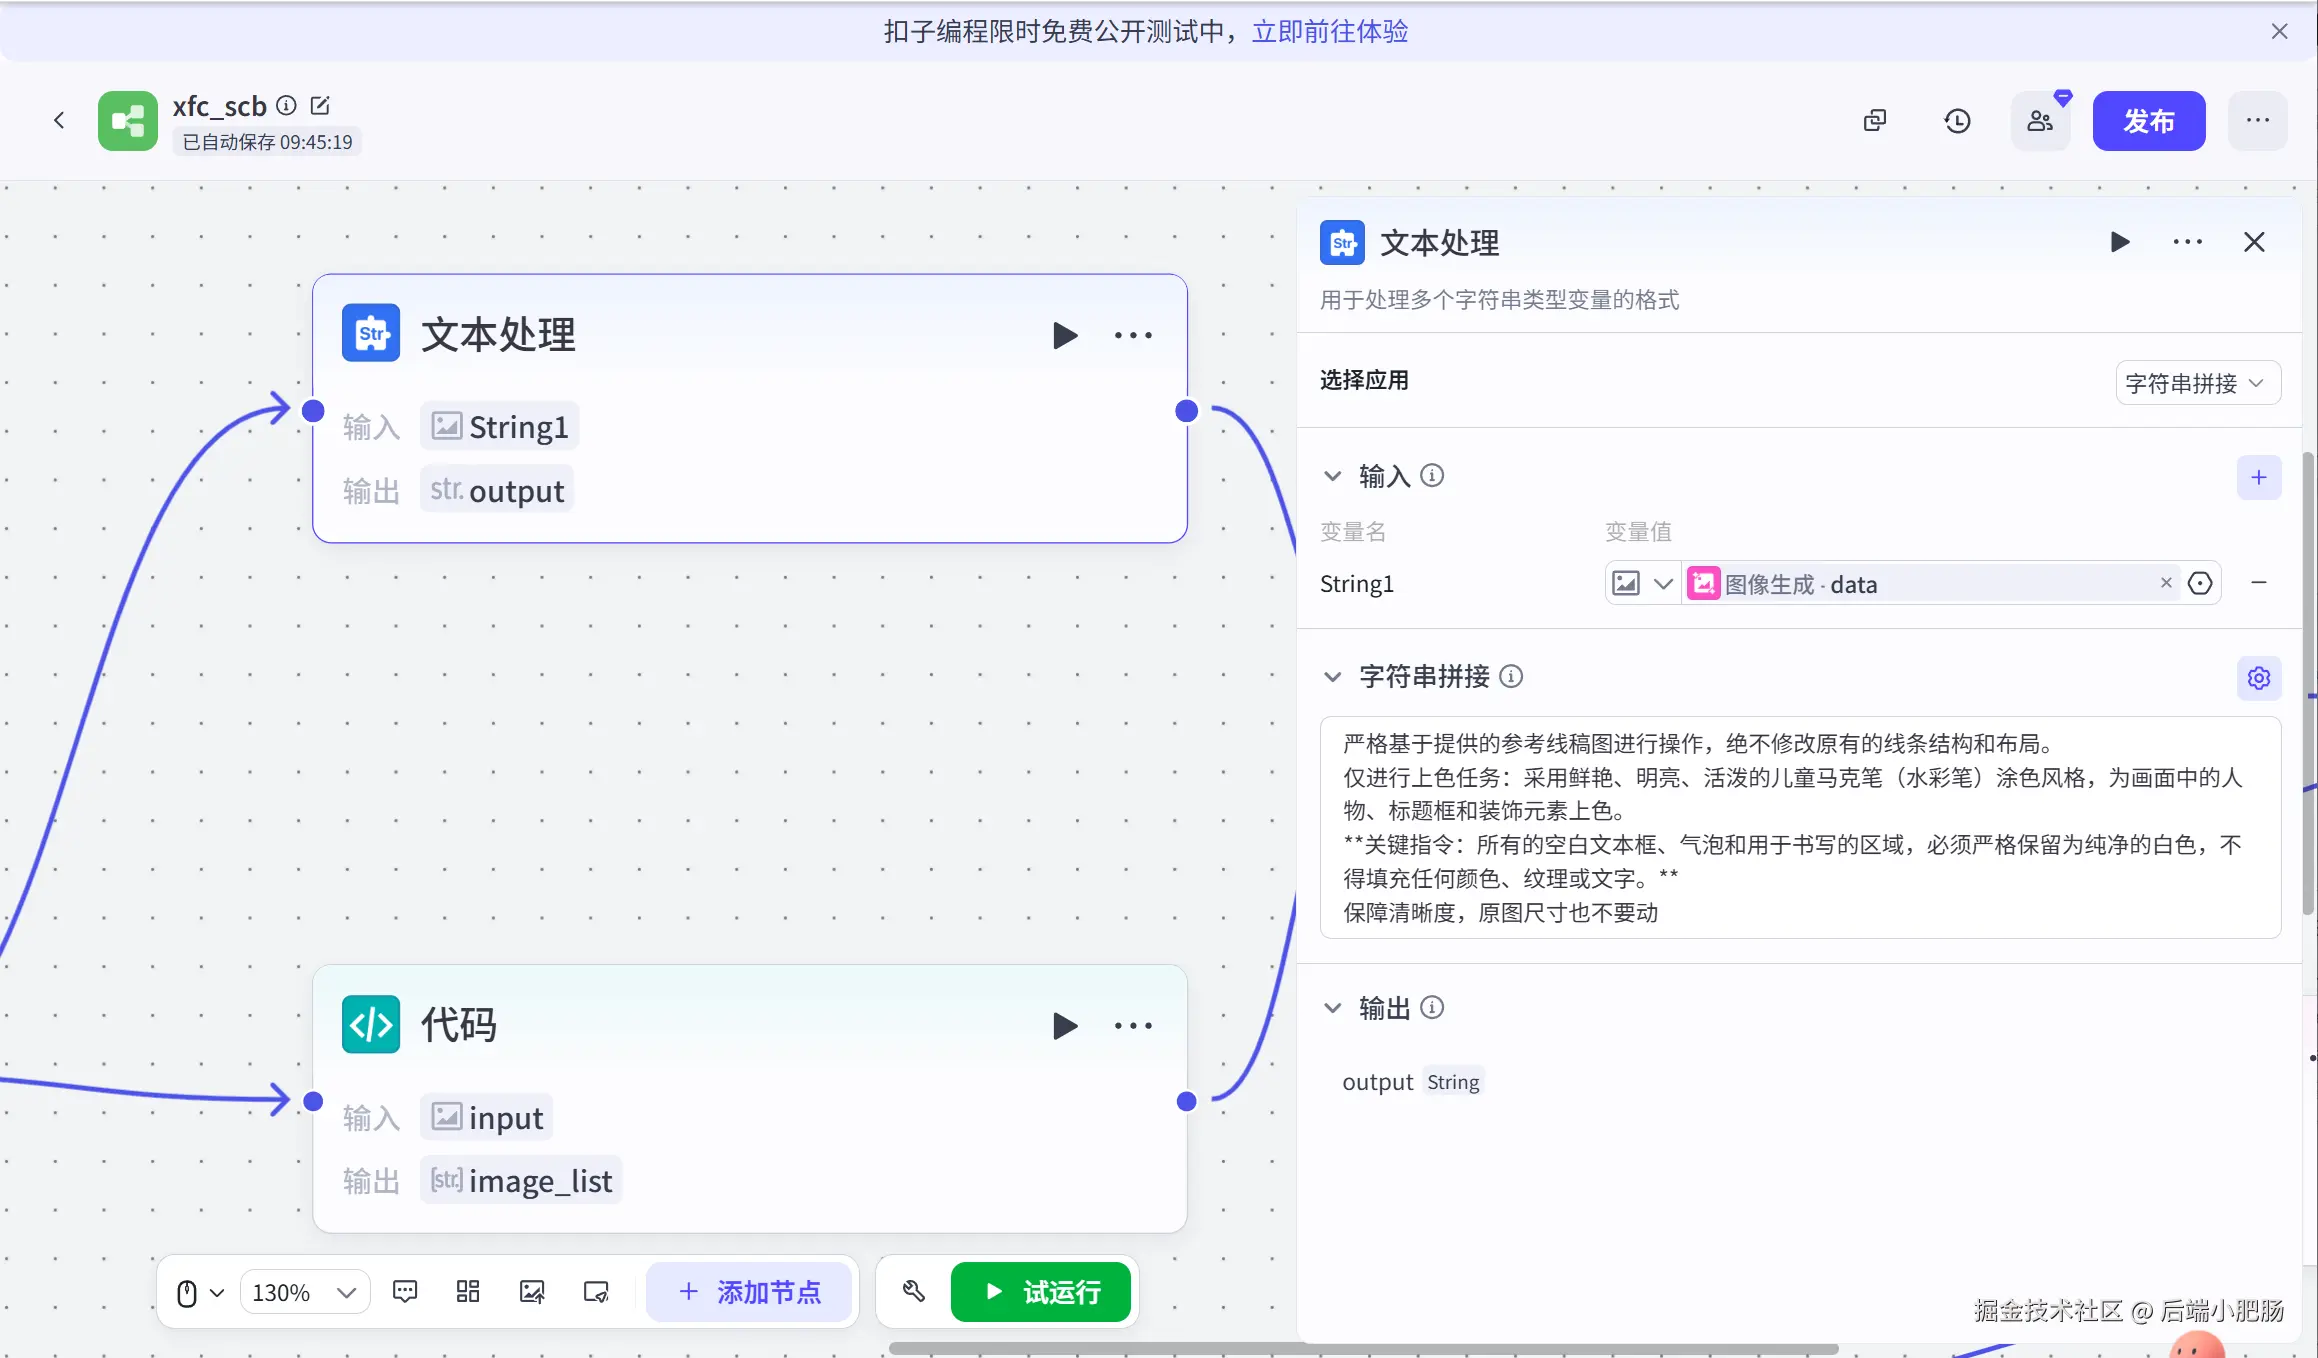The width and height of the screenshot is (2318, 1358).
Task: Click the 添加节点 add node button
Action: click(749, 1292)
